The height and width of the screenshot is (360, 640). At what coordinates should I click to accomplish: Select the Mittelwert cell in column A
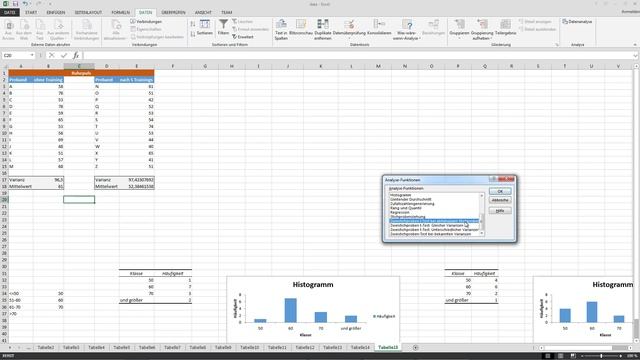(22, 186)
